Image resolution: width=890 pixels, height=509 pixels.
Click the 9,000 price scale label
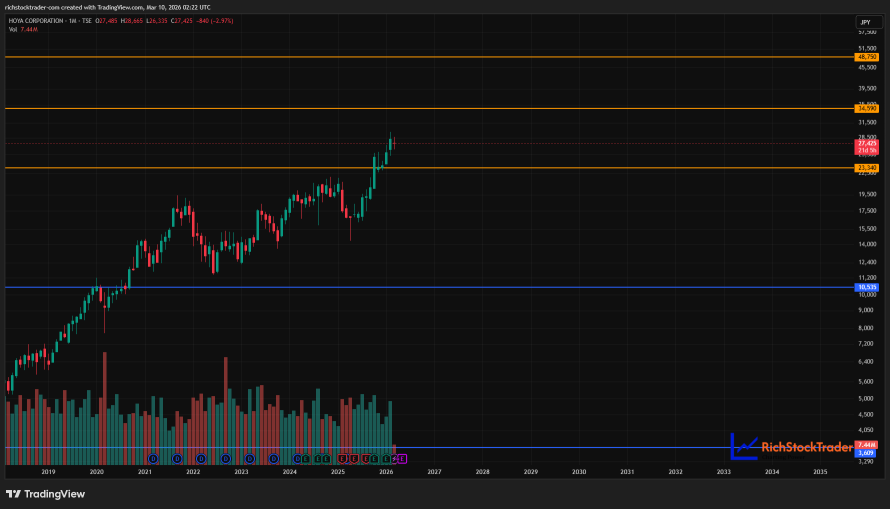866,310
